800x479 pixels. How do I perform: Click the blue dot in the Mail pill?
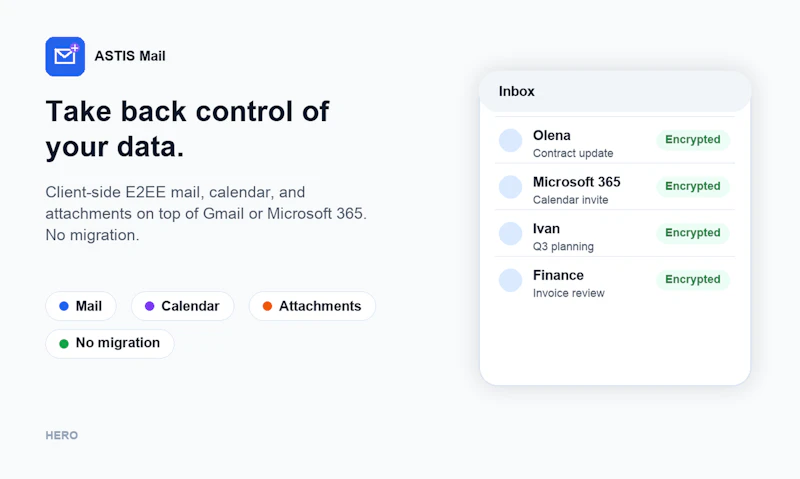[x=64, y=306]
